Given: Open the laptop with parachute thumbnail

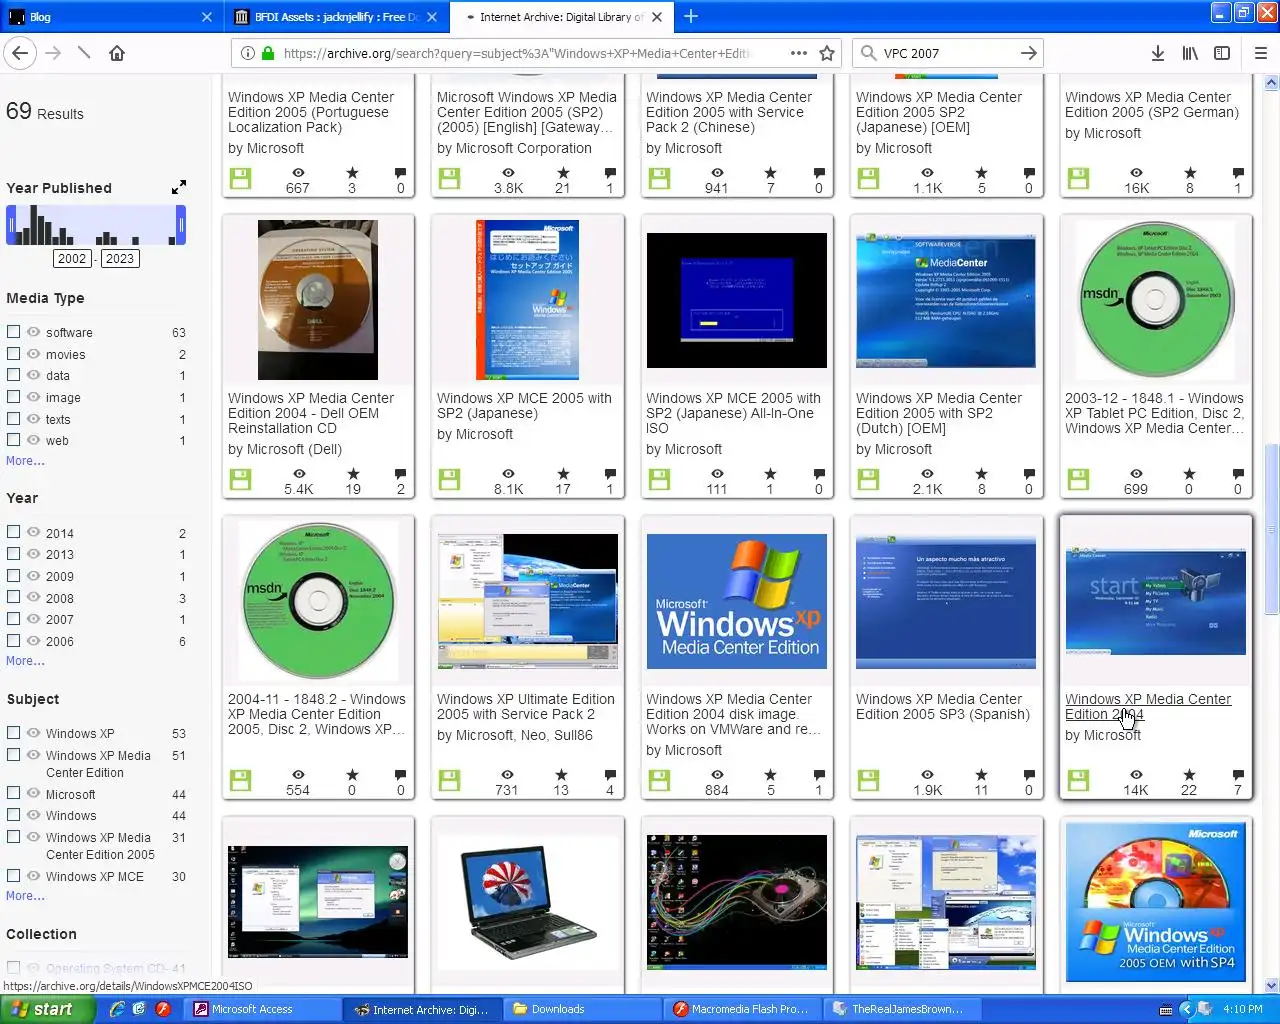Looking at the screenshot, I should [528, 903].
